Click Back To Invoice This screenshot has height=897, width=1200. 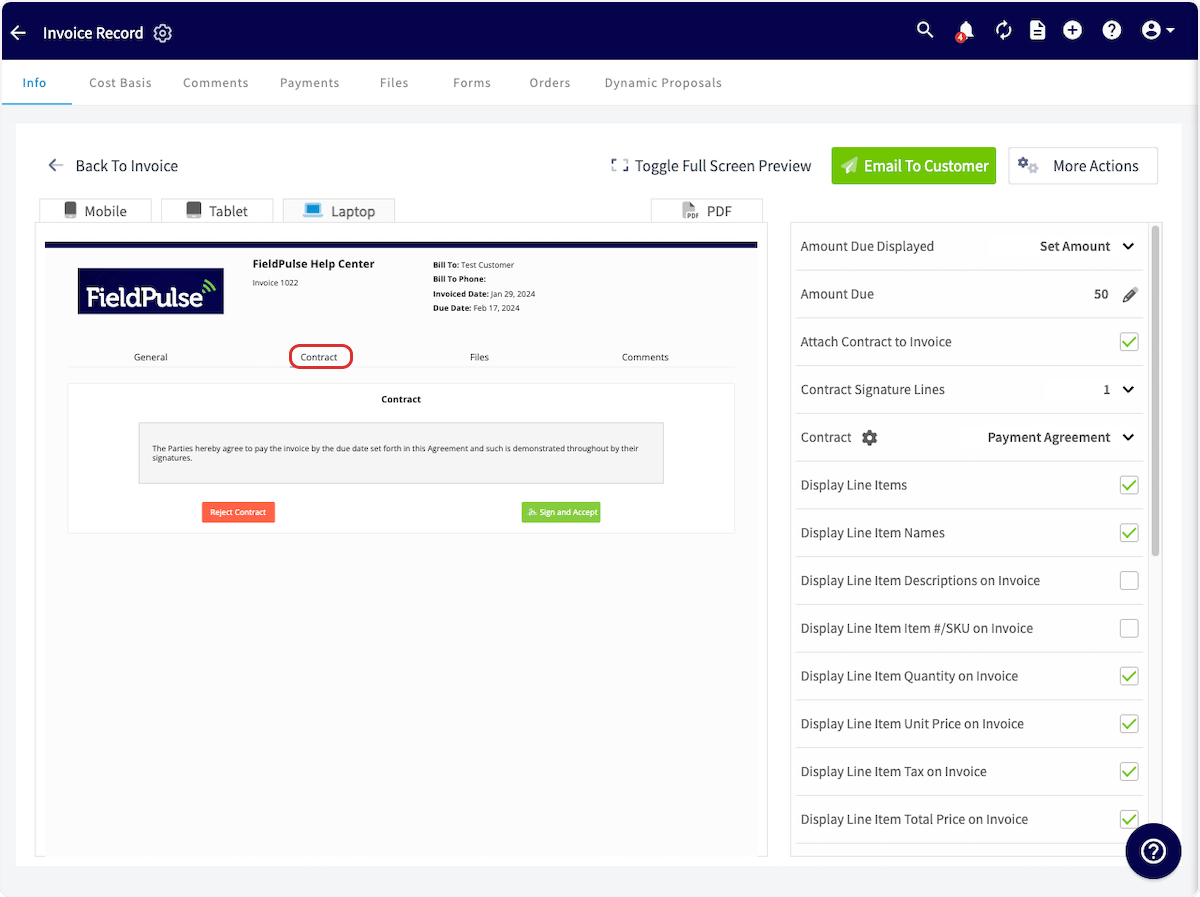click(x=113, y=166)
